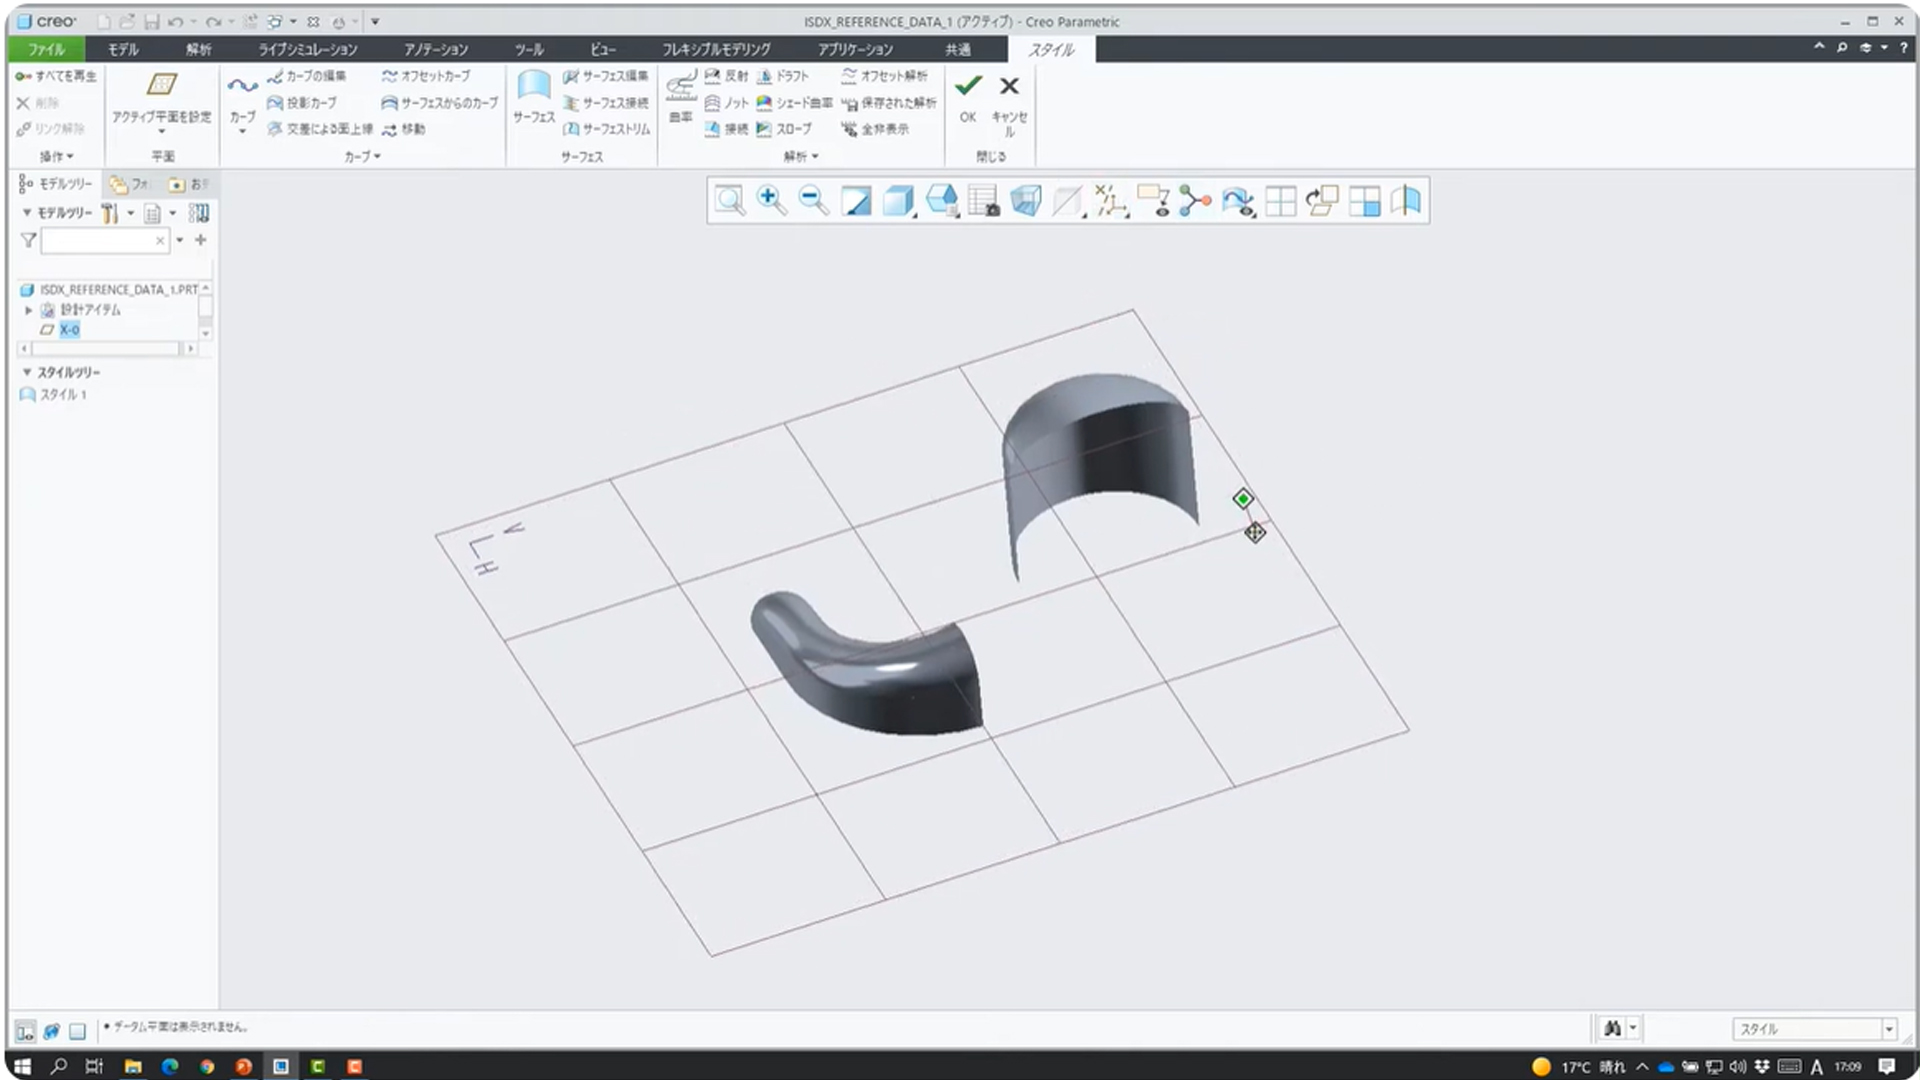Click the Zoom In magnifier icon
Image resolution: width=1920 pixels, height=1080 pixels.
coord(770,200)
